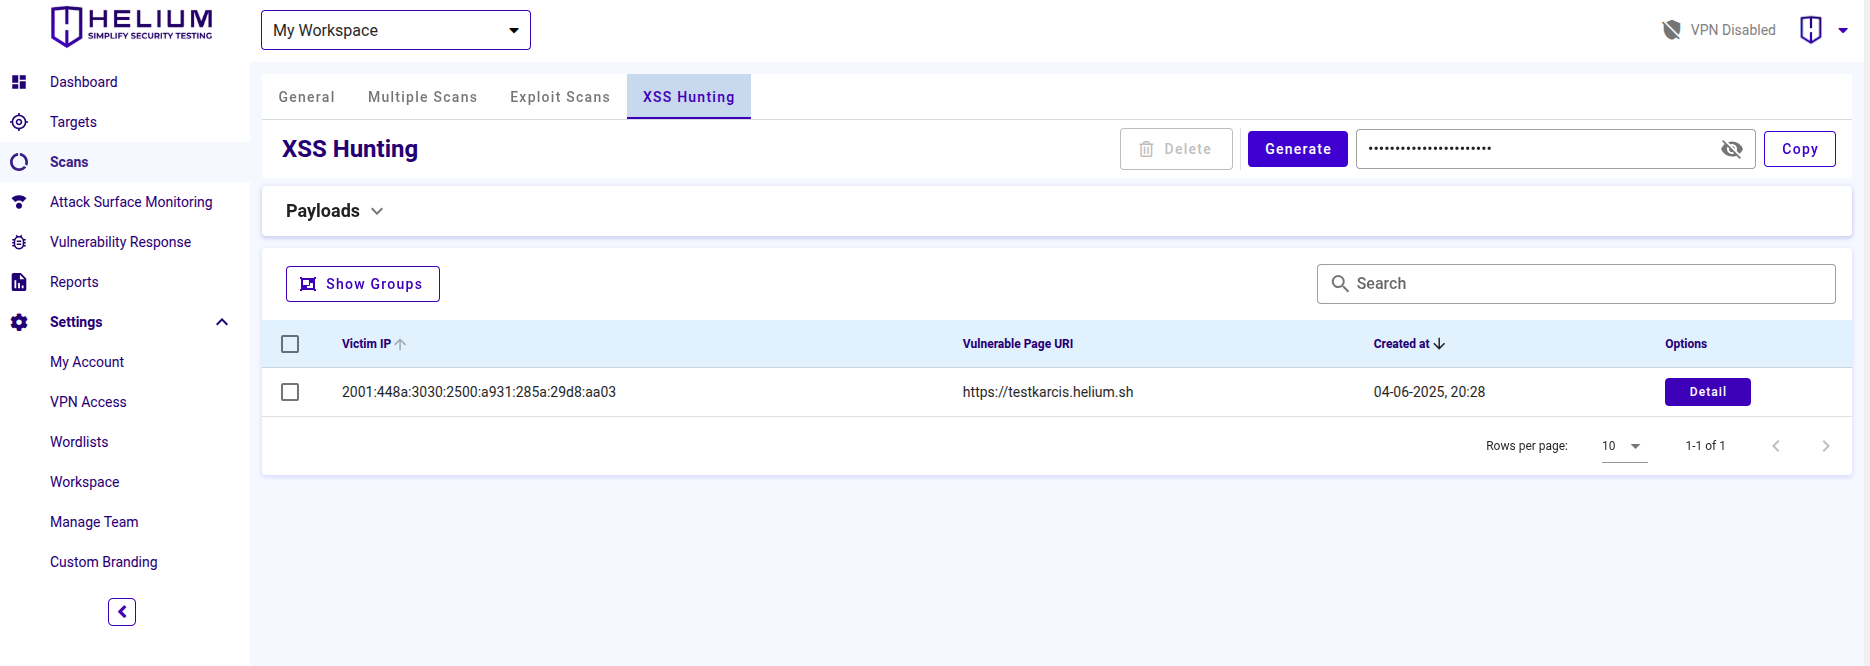The height and width of the screenshot is (666, 1870).
Task: Open the profile dropdown arrow
Action: point(1843,30)
